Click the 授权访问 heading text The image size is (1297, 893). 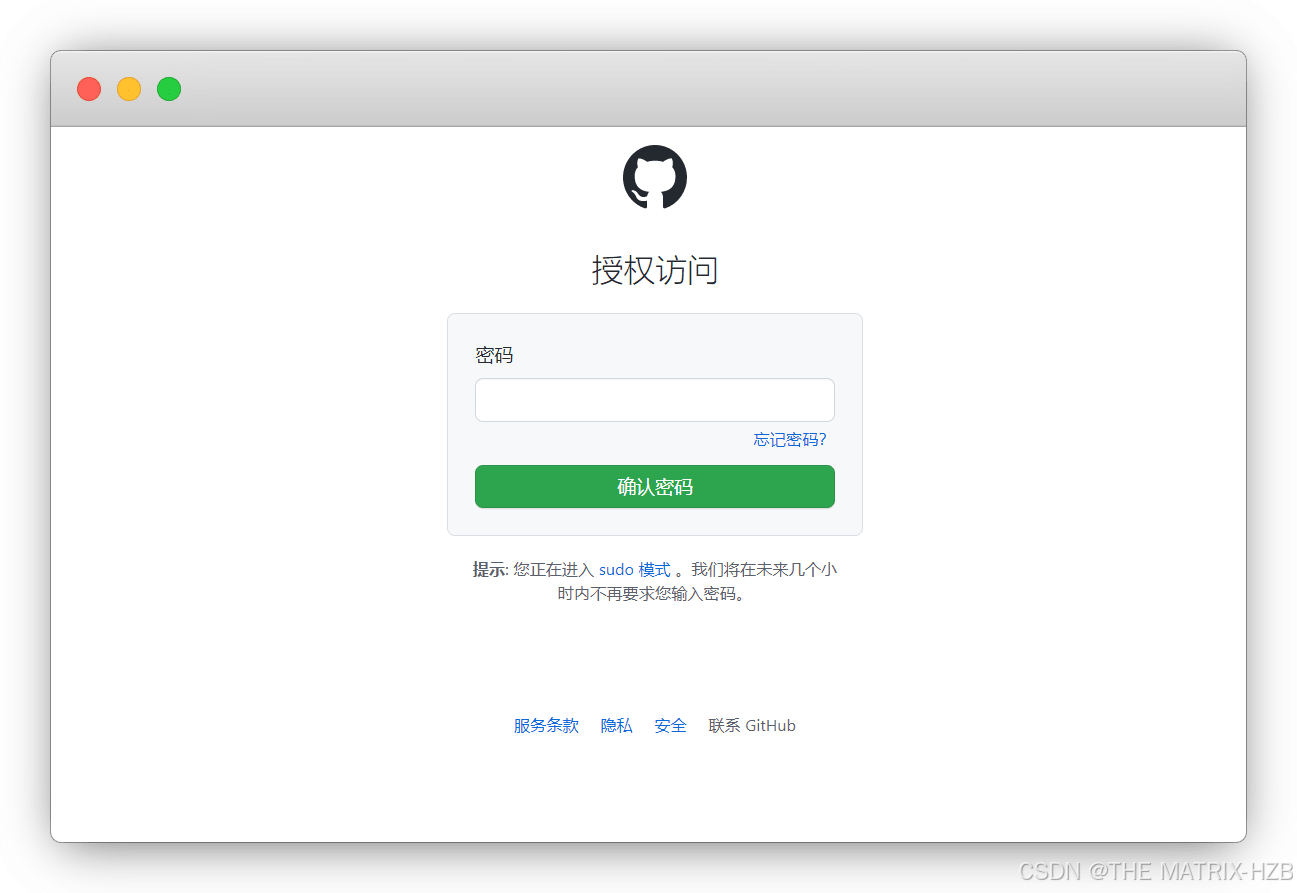point(655,270)
